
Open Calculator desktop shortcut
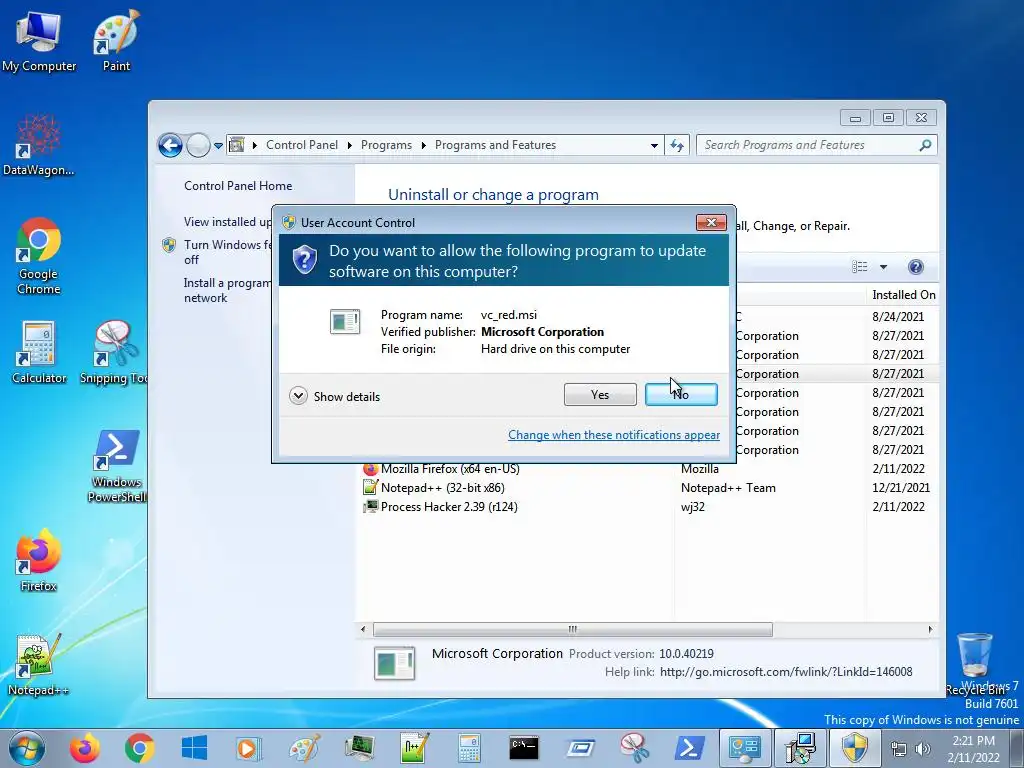tap(39, 353)
